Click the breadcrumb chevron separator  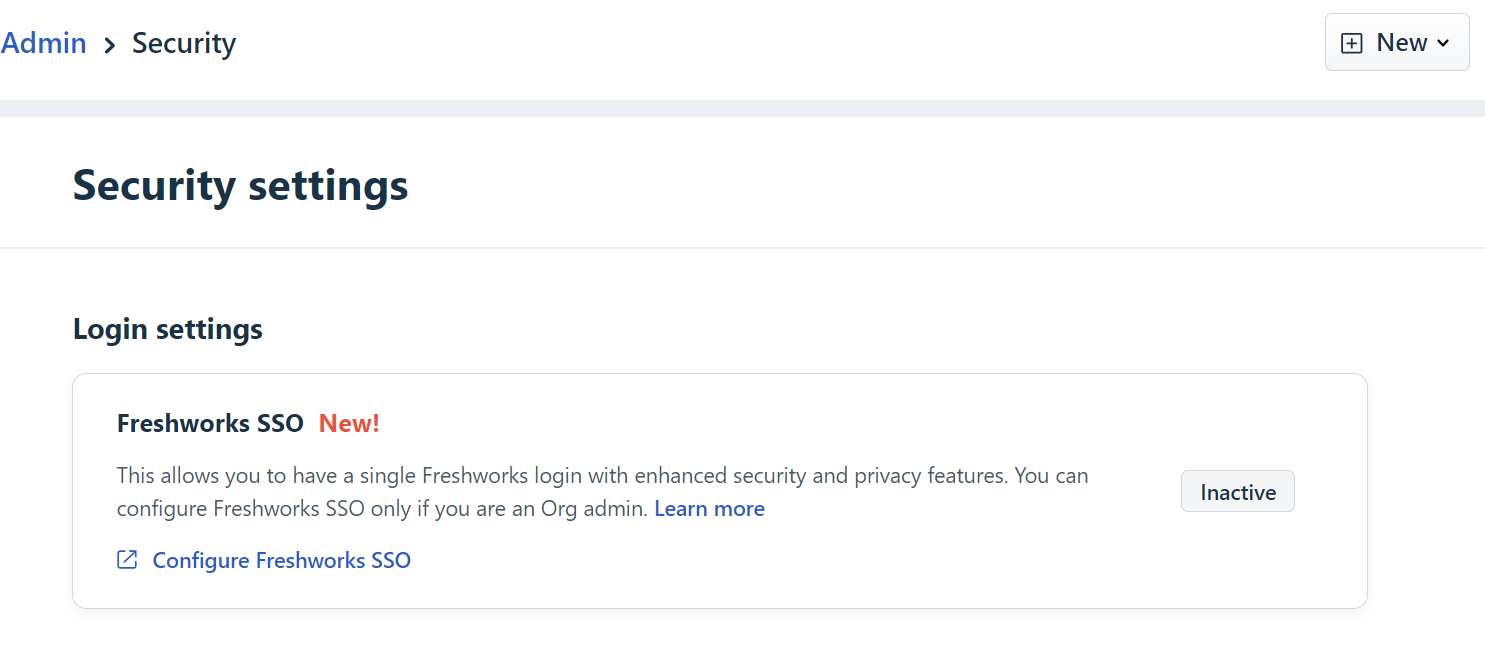(x=110, y=45)
